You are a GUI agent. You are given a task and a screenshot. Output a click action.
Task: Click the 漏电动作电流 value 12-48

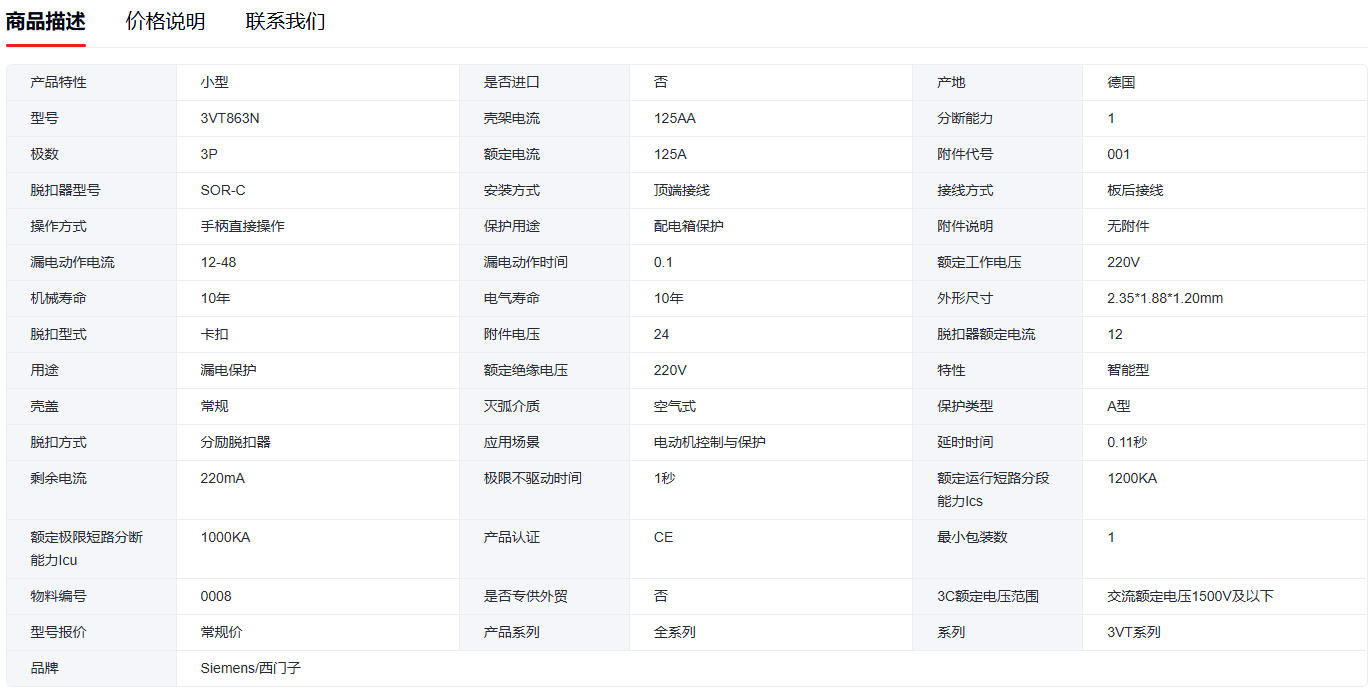[x=219, y=262]
